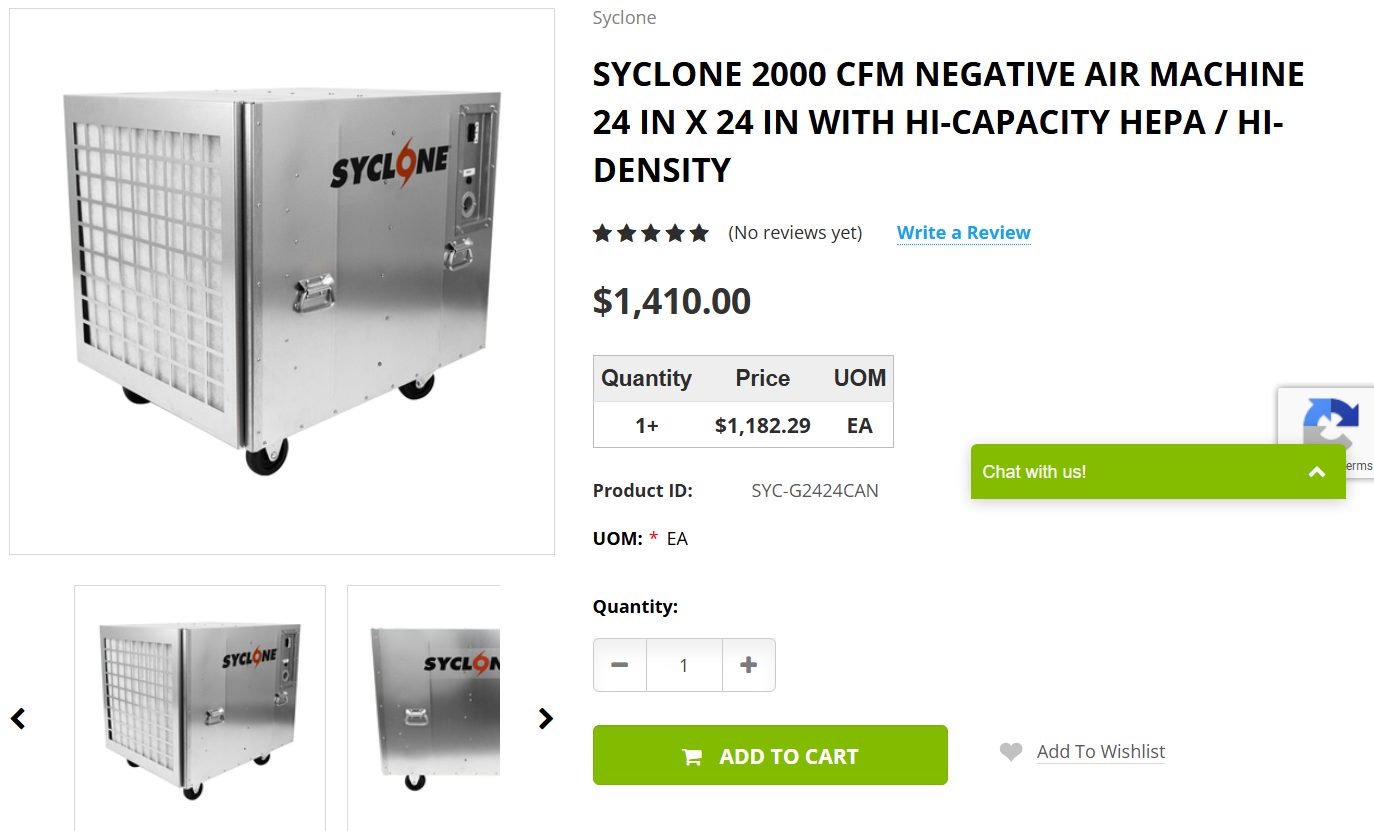Click the five-star rating icons
Screen dimensions: 1374x831
point(650,233)
